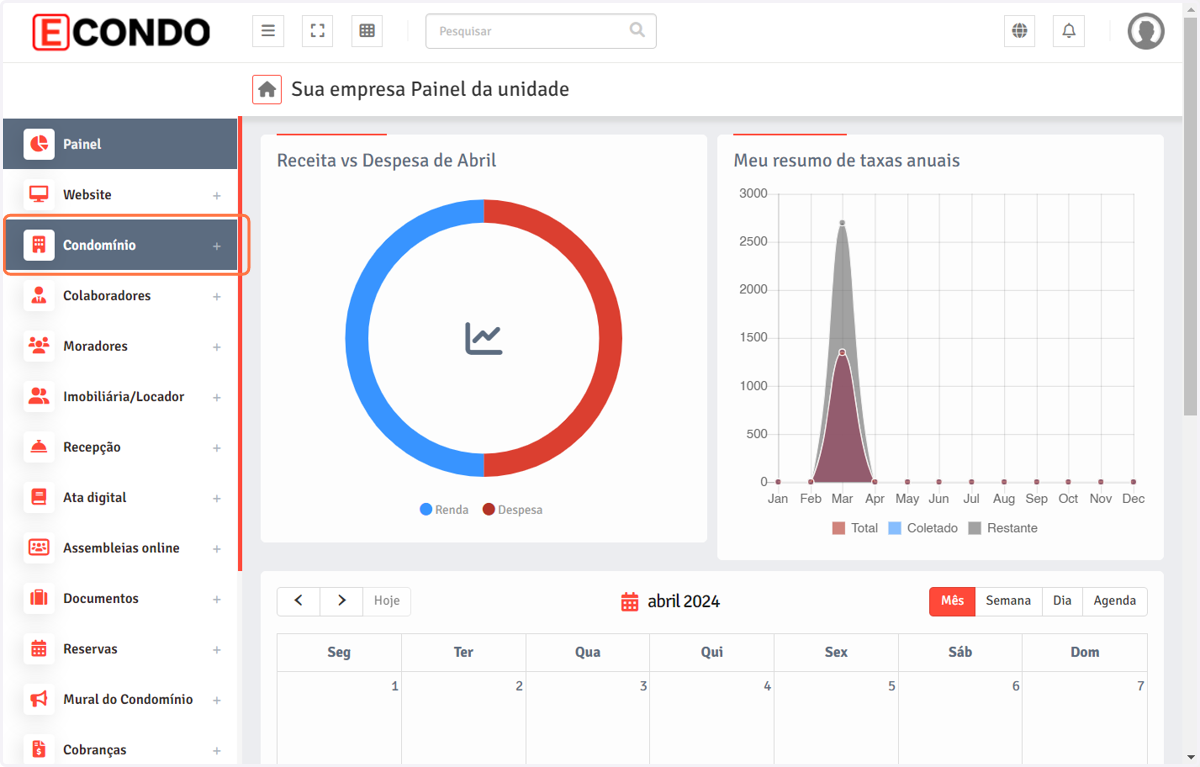This screenshot has width=1200, height=767.
Task: Expand the Ata digital menu plus
Action: [x=217, y=499]
